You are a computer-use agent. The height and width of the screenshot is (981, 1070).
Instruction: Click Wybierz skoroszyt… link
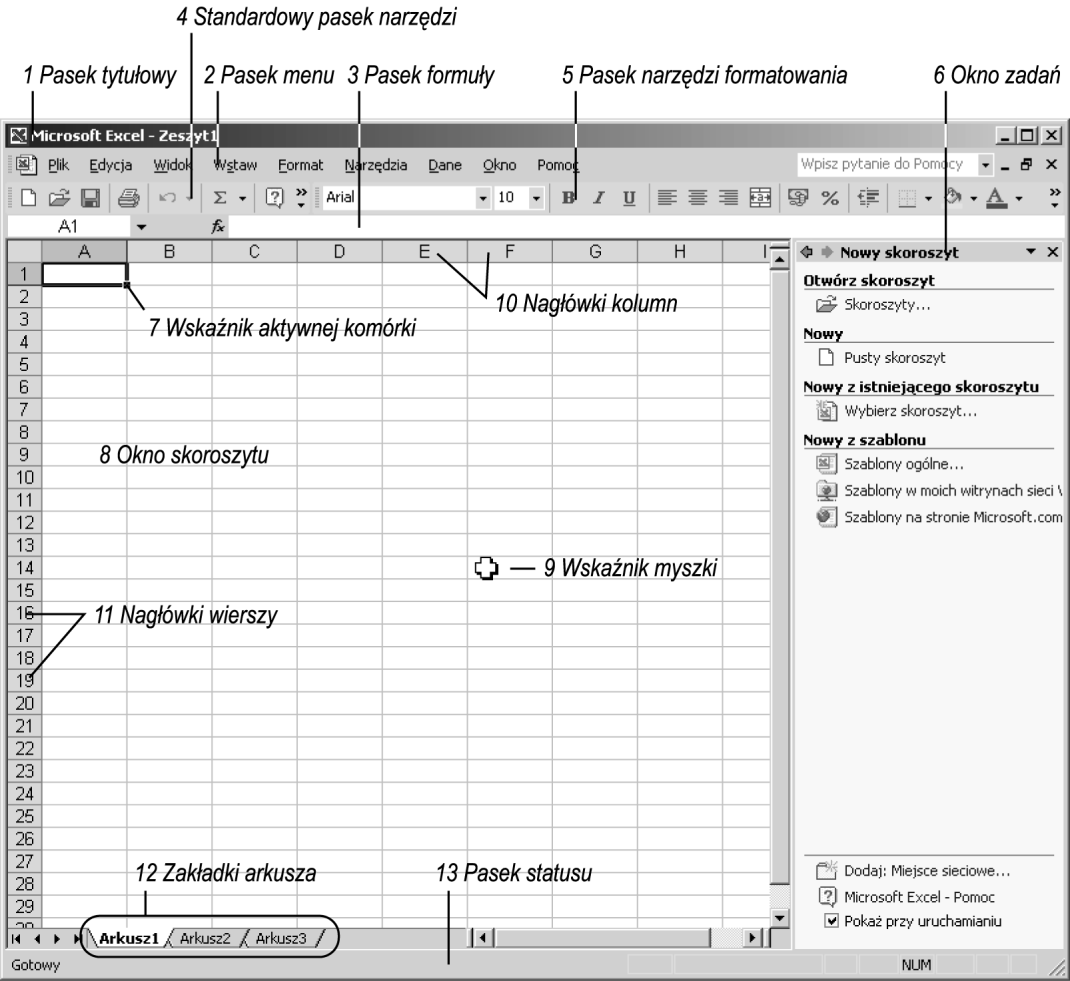click(910, 411)
